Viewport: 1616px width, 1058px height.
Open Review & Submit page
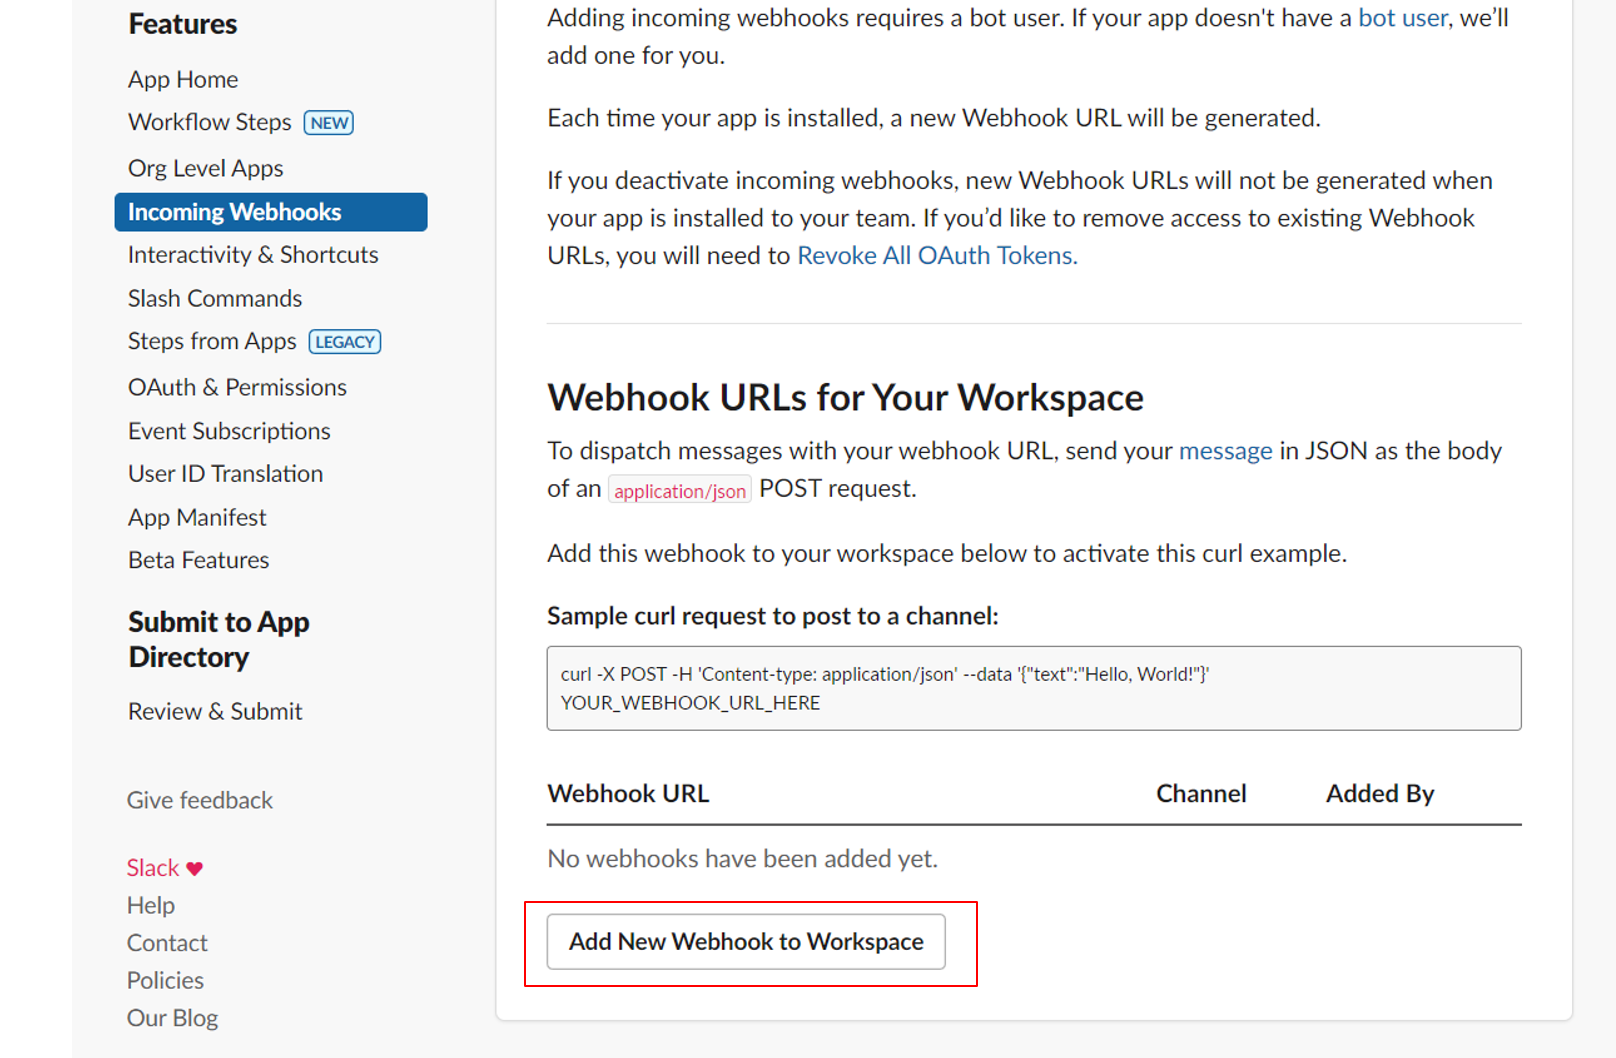coord(215,711)
